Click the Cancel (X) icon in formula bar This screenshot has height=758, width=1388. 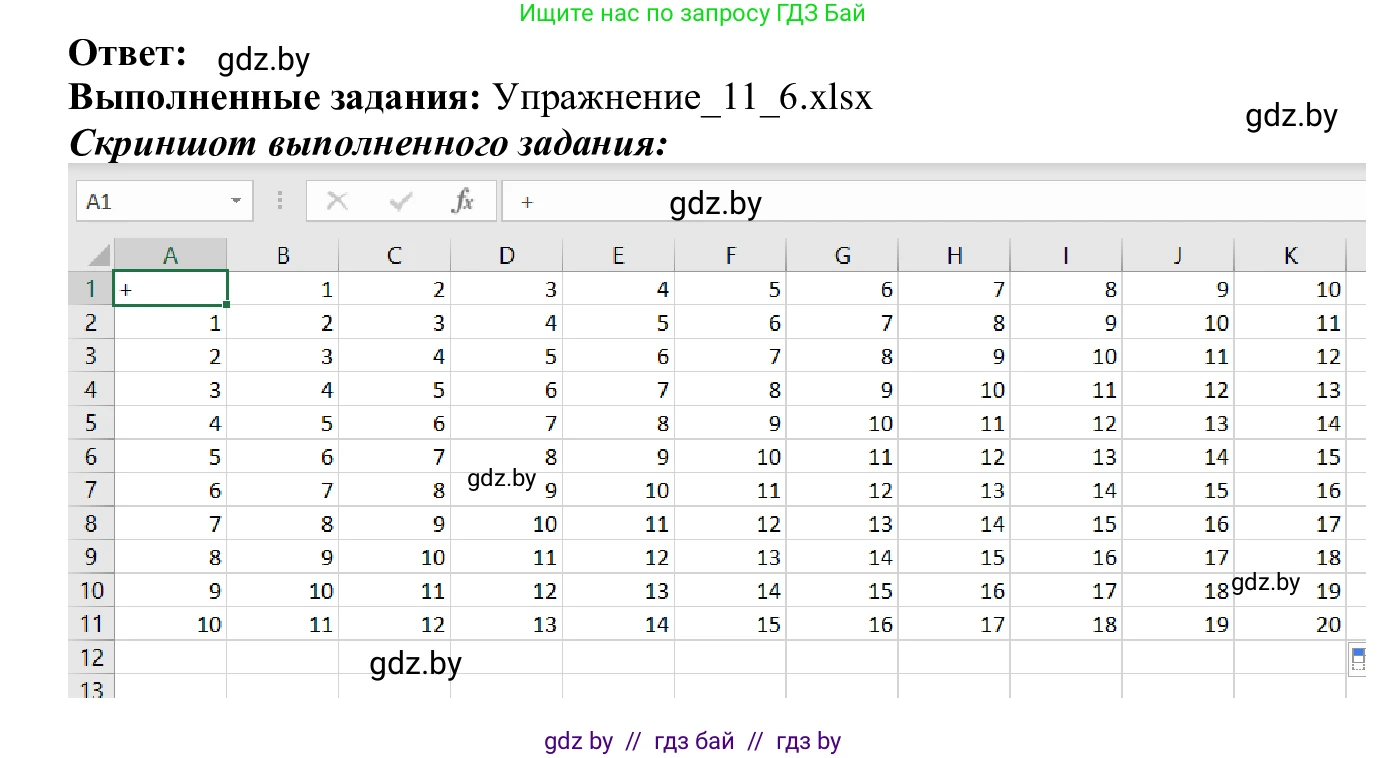pyautogui.click(x=337, y=200)
